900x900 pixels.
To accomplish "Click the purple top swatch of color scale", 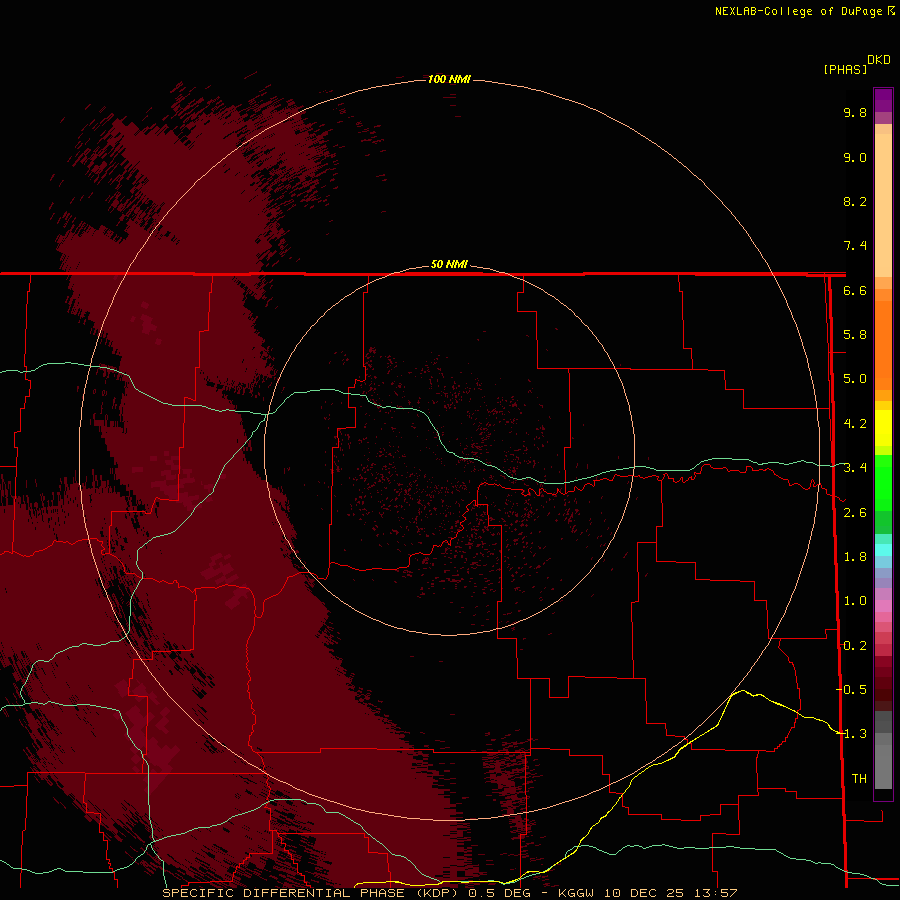I will [883, 100].
